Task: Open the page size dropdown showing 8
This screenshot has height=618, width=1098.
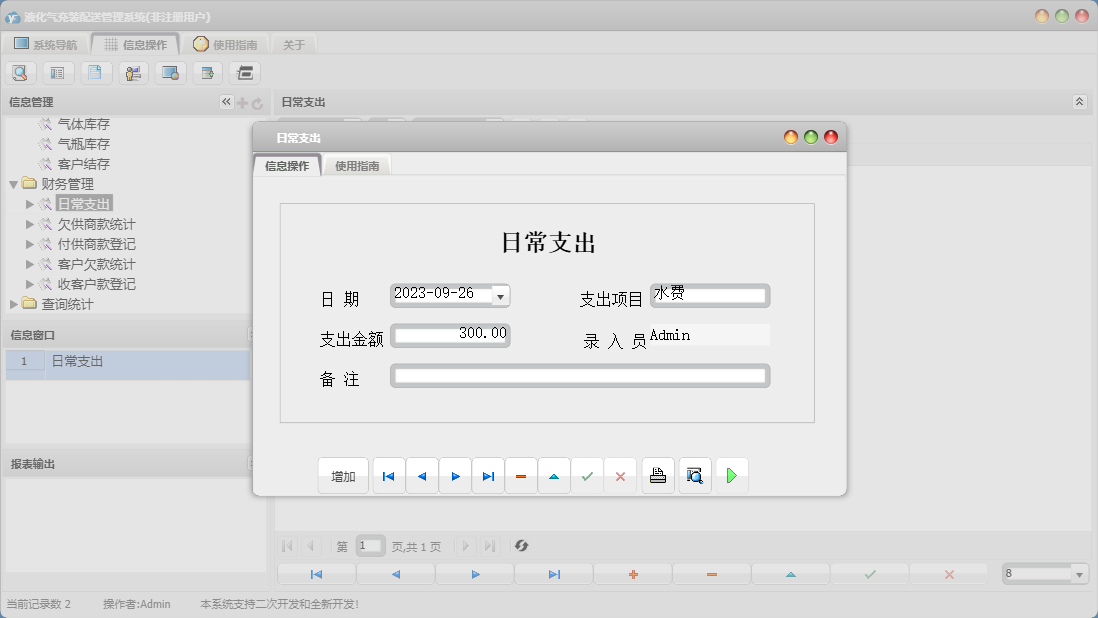Action: (1081, 573)
